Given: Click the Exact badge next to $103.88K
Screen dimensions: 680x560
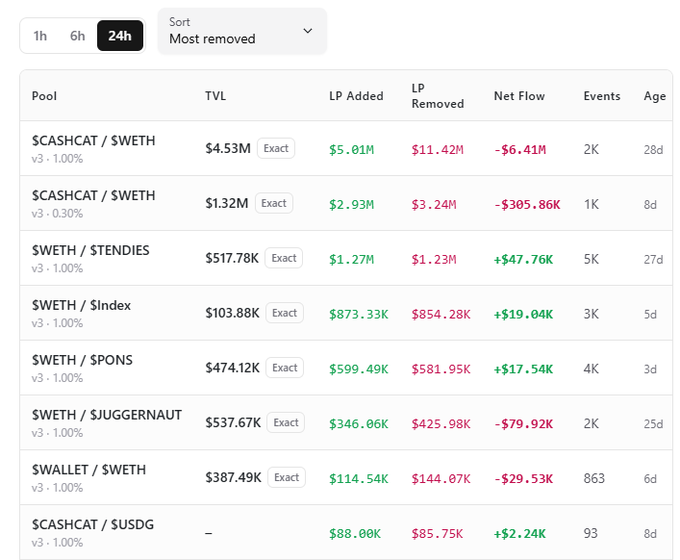Looking at the screenshot, I should pyautogui.click(x=284, y=313).
